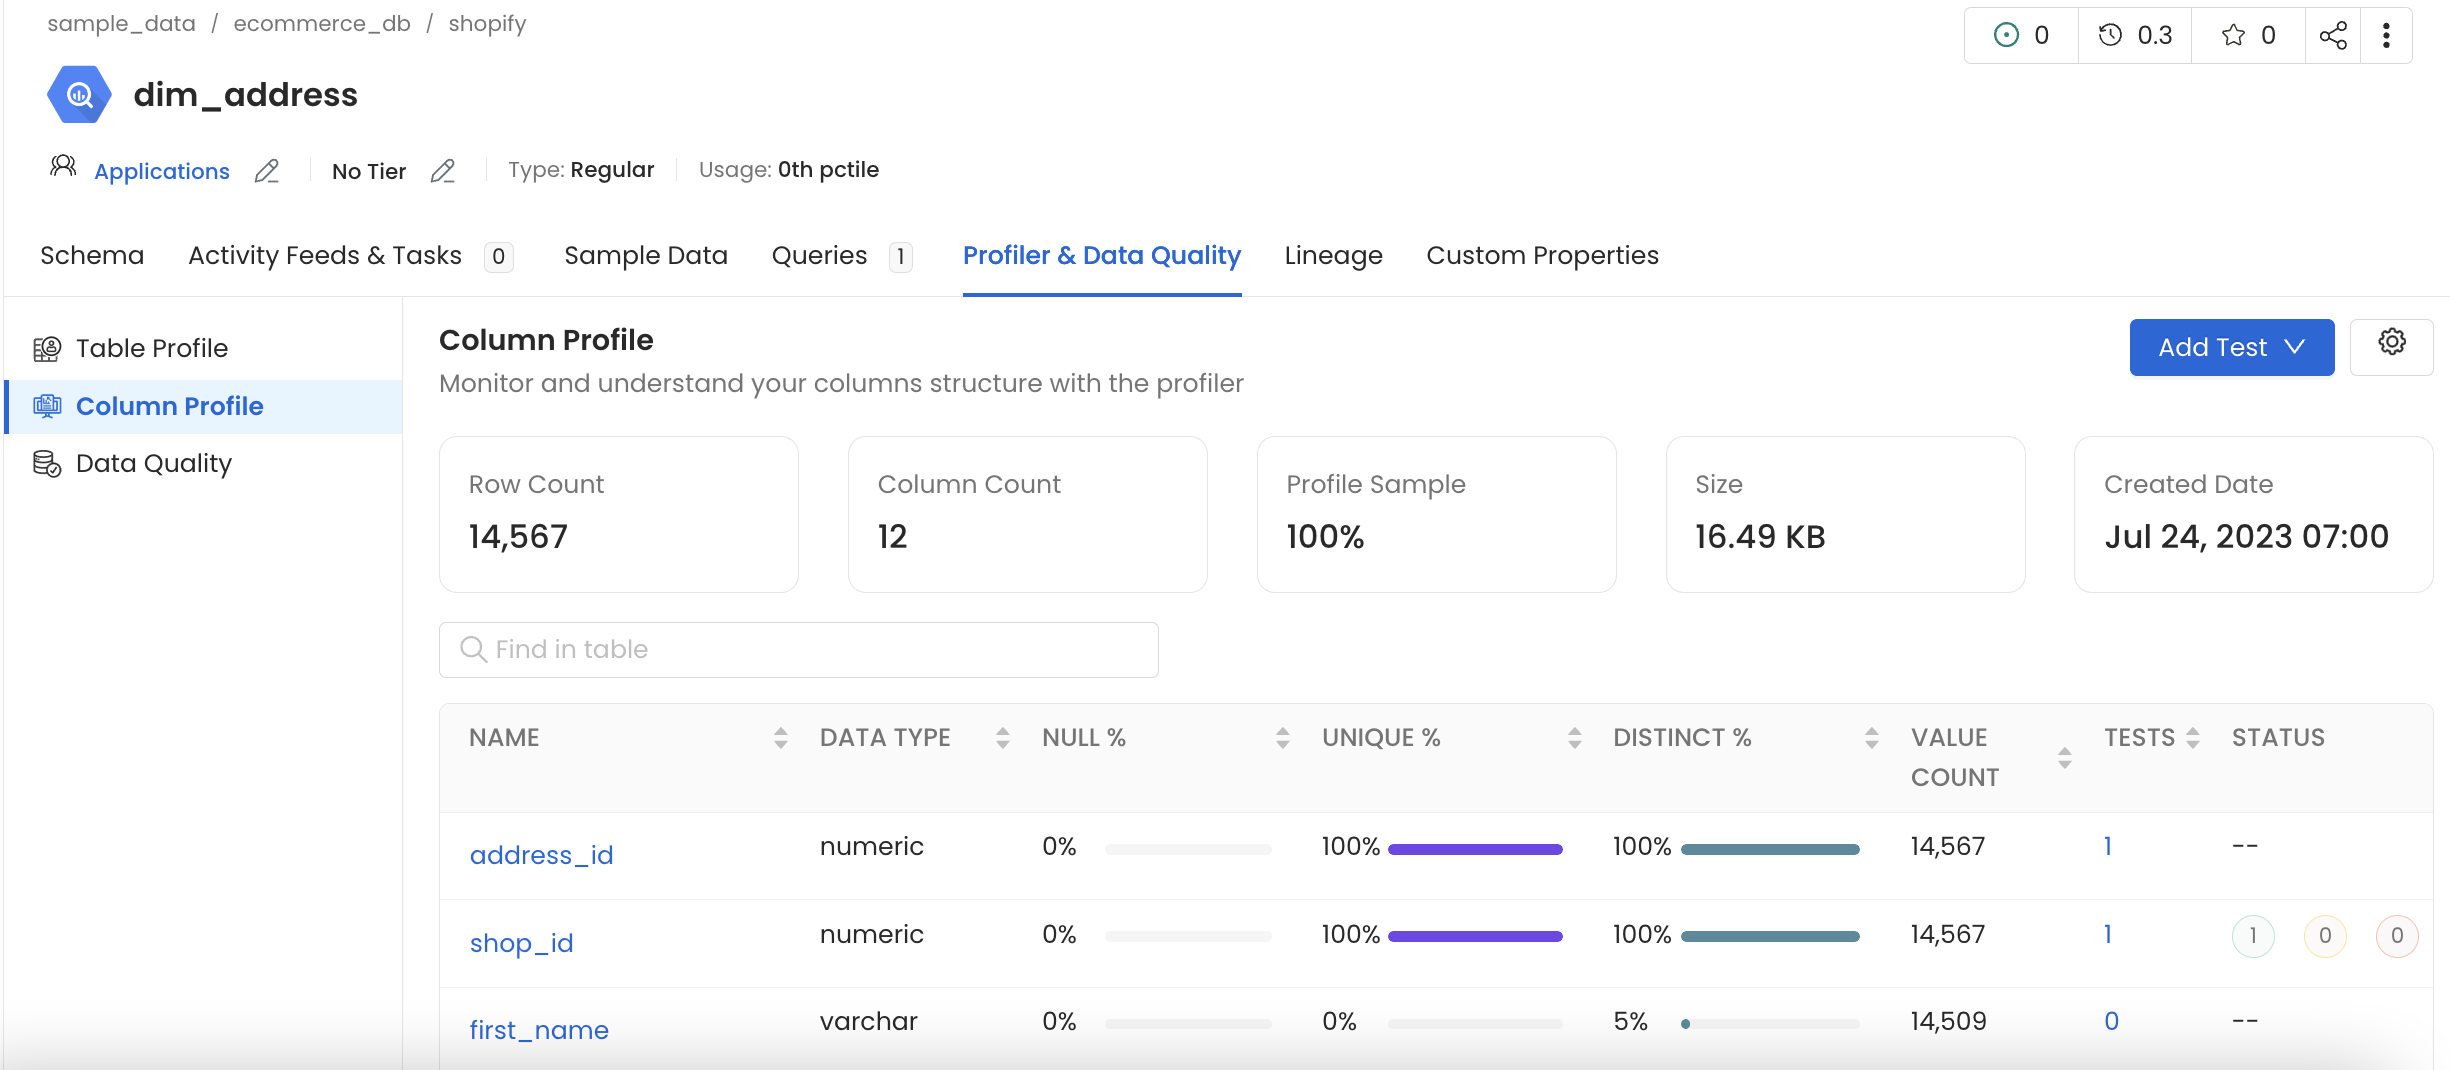The image size is (2450, 1070).
Task: Open the address_id column link
Action: point(541,856)
